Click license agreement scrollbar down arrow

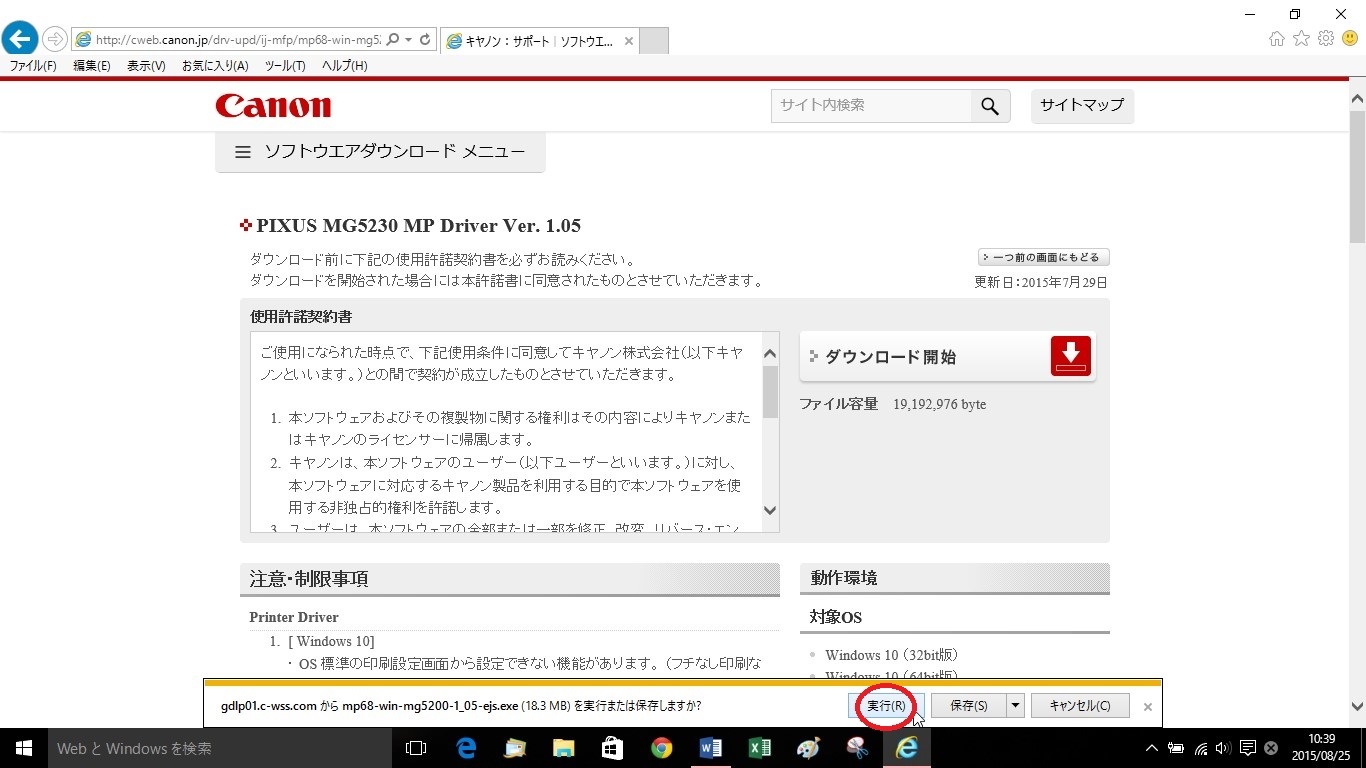pos(770,510)
